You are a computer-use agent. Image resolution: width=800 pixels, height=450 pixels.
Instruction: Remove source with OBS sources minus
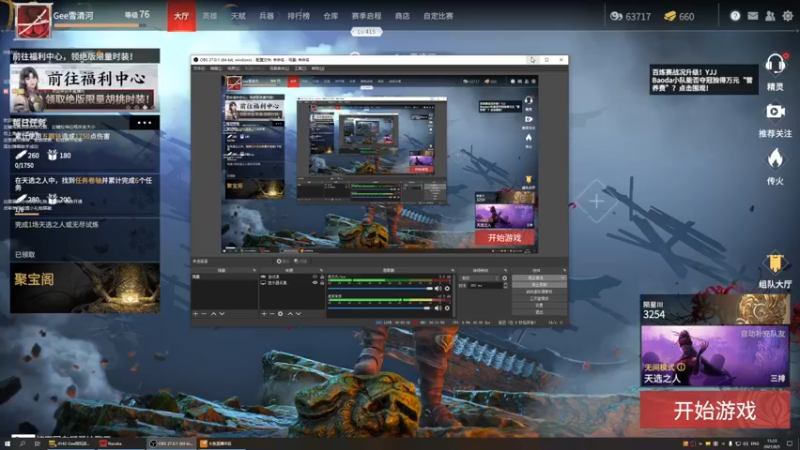coord(272,314)
